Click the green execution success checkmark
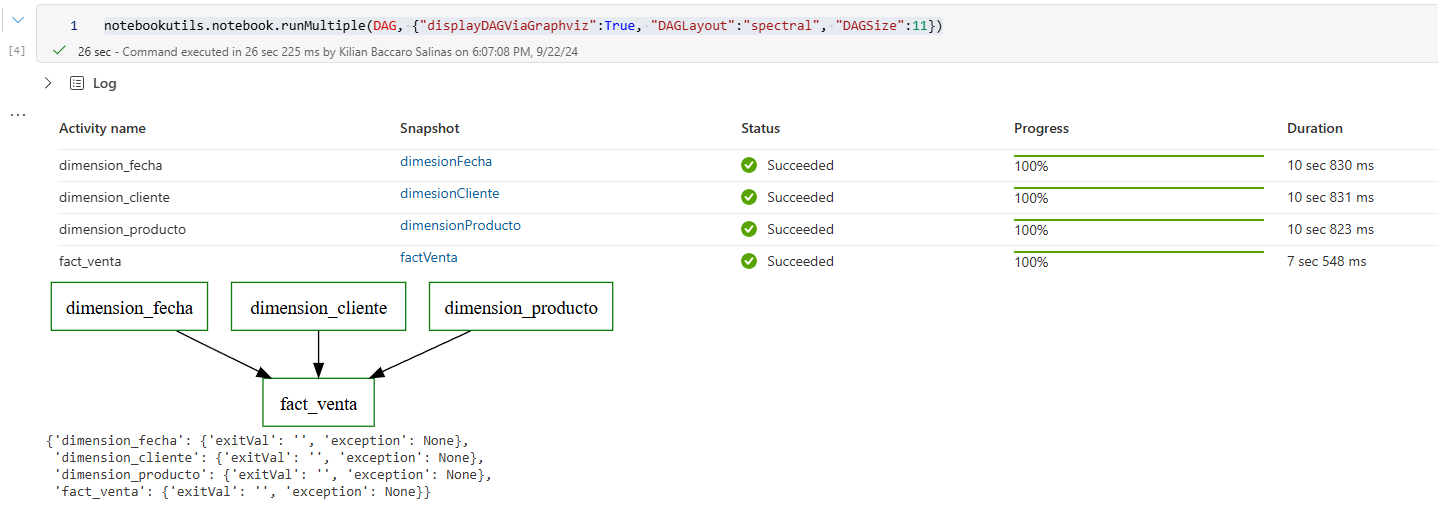1438x514 pixels. point(60,50)
